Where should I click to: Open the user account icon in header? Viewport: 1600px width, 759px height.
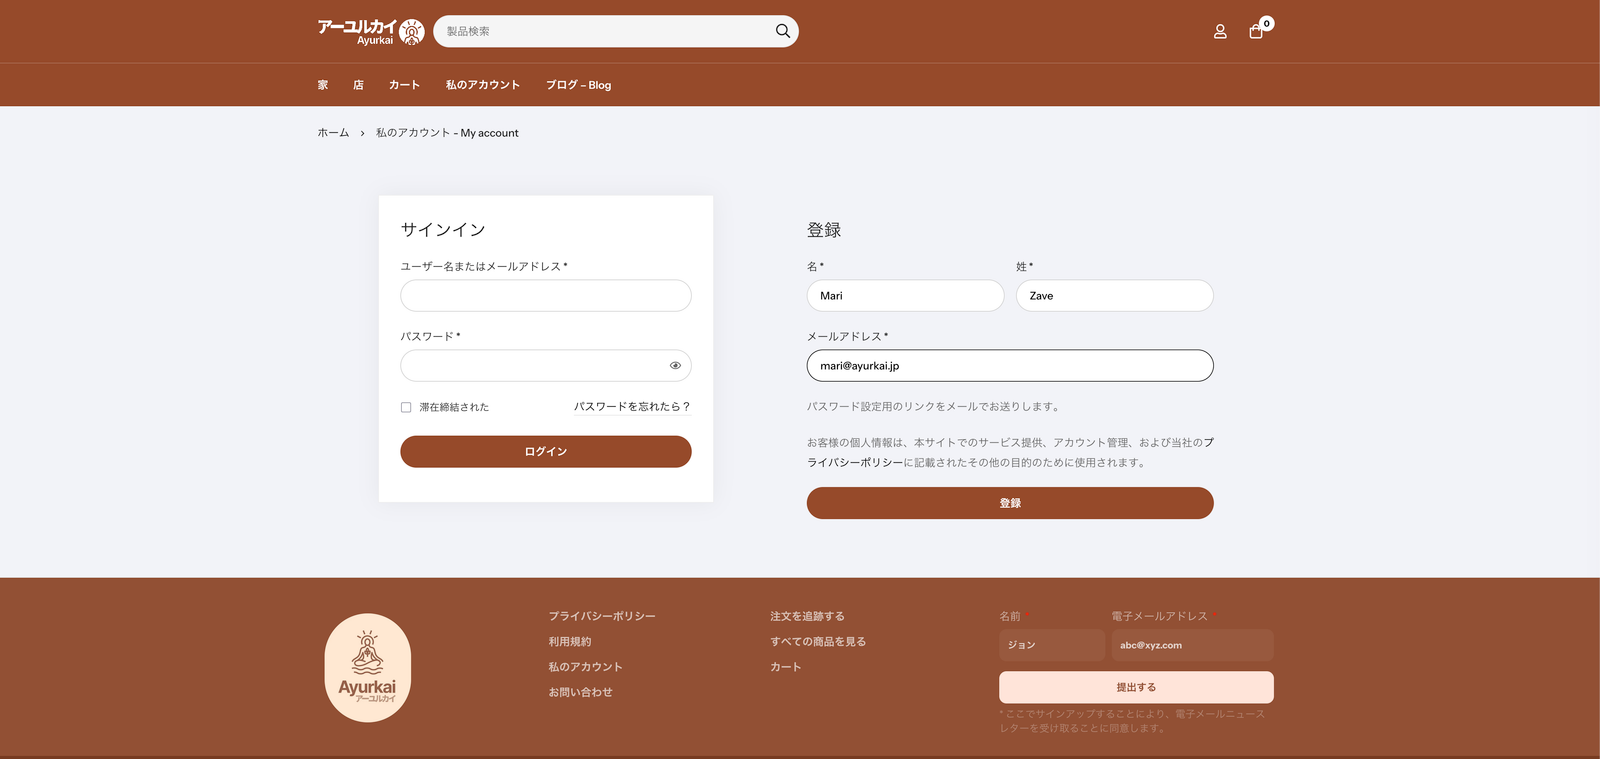coord(1220,32)
